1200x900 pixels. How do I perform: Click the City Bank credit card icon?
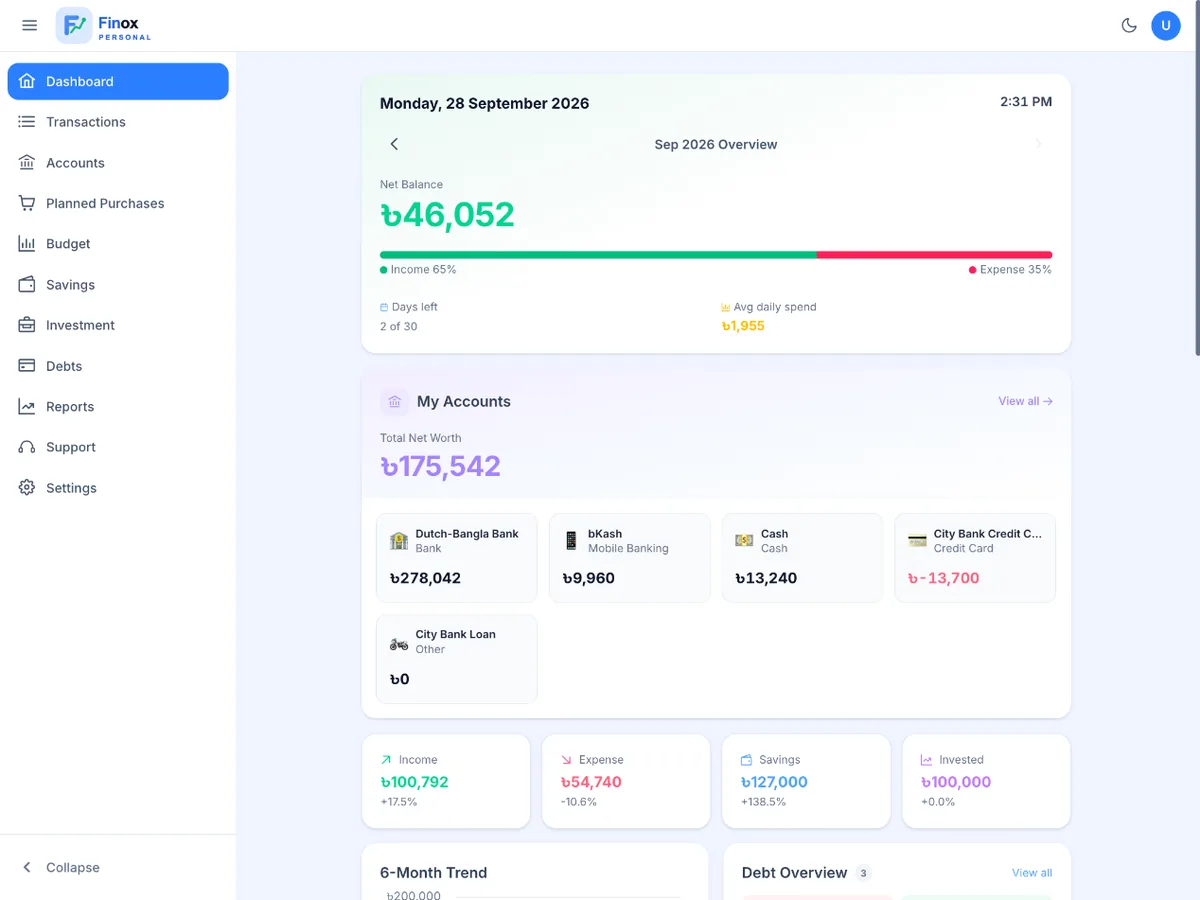coord(917,541)
